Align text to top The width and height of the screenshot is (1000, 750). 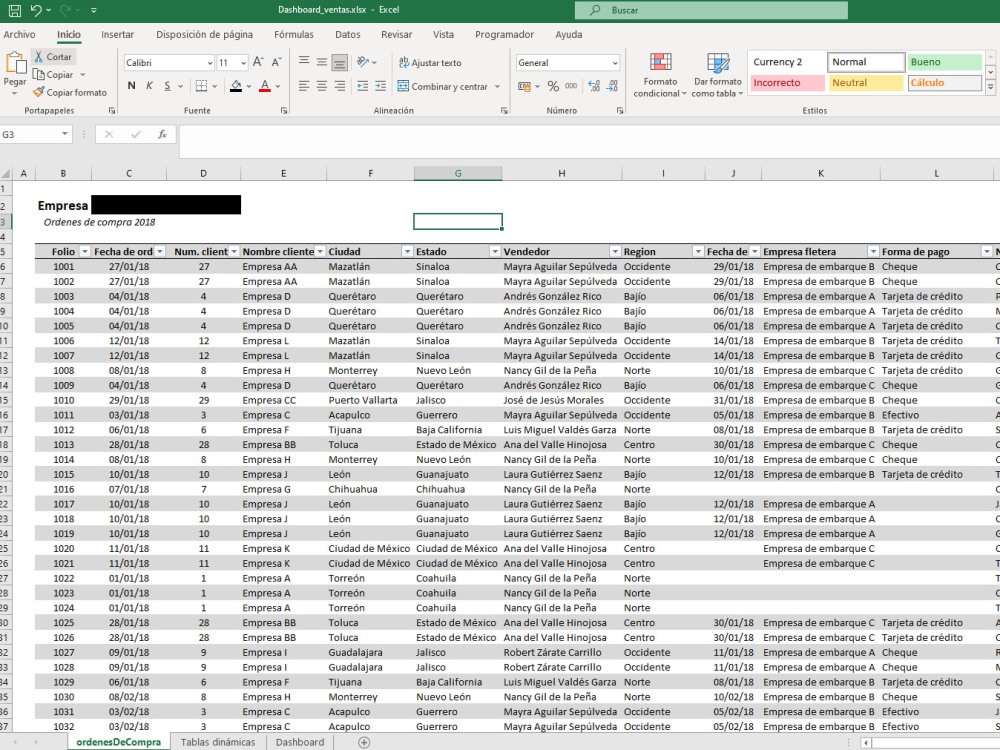click(304, 62)
